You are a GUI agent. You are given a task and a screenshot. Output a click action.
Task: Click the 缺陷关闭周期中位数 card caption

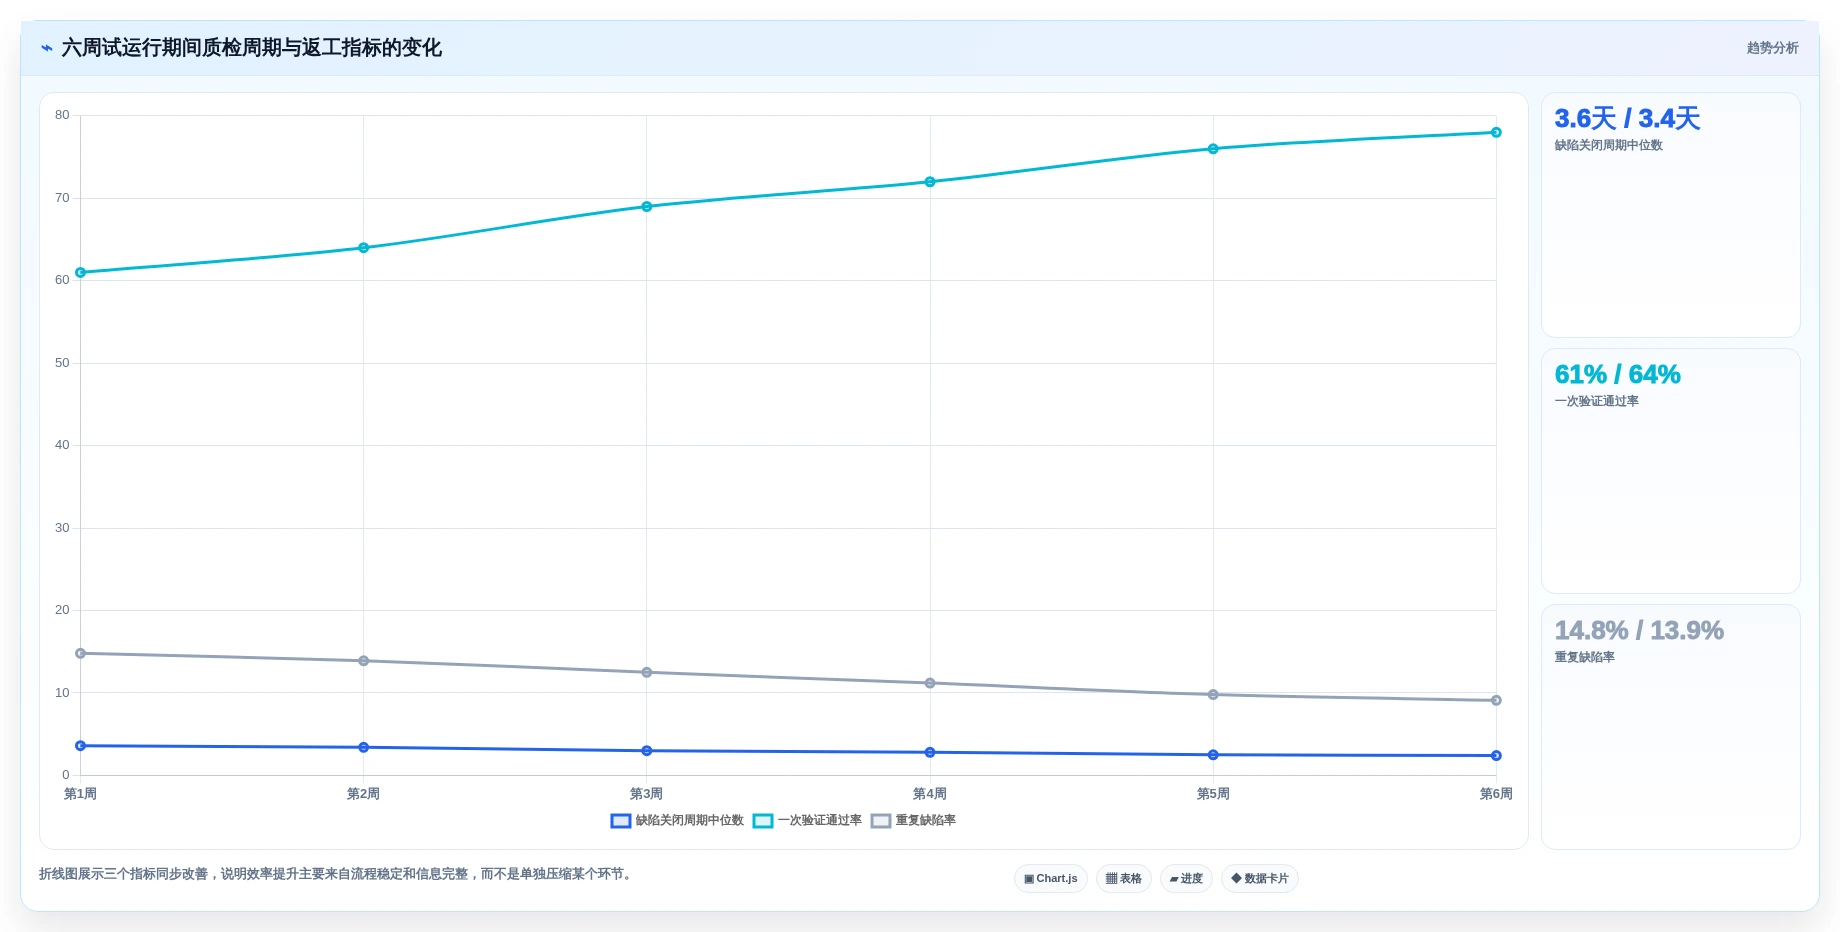point(1608,145)
